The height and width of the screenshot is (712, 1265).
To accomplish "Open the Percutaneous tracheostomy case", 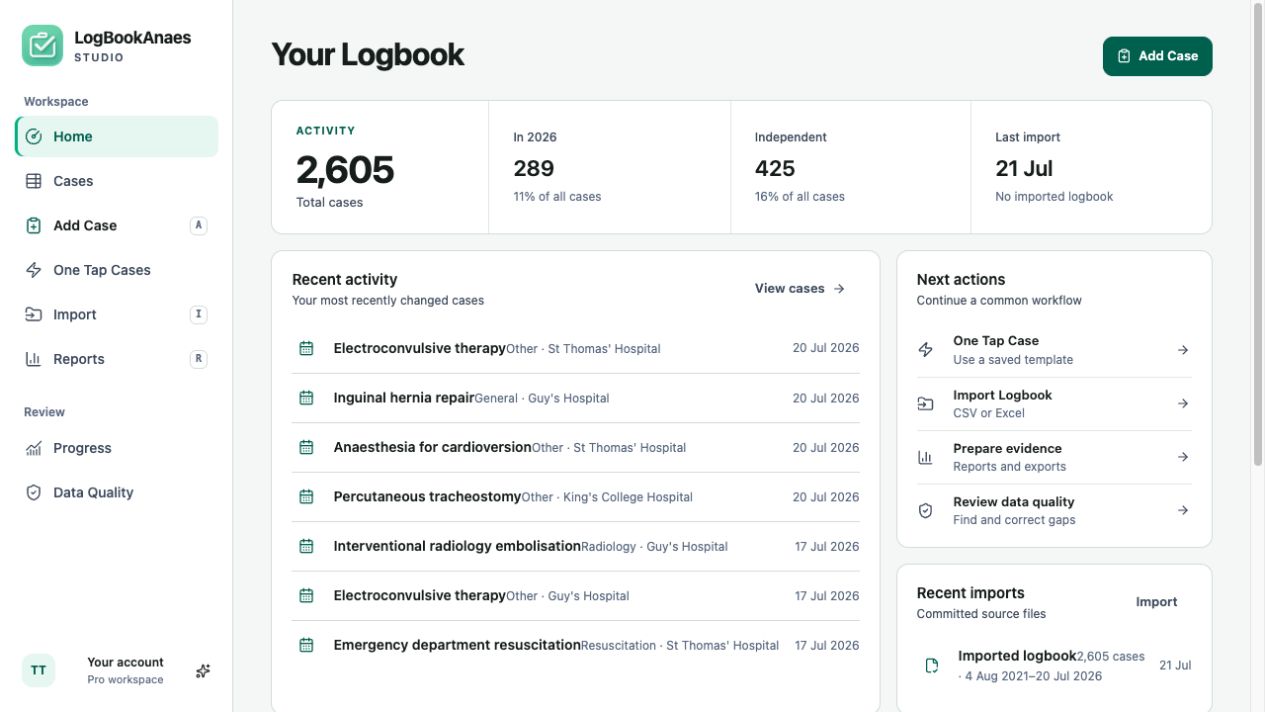I will tap(575, 497).
